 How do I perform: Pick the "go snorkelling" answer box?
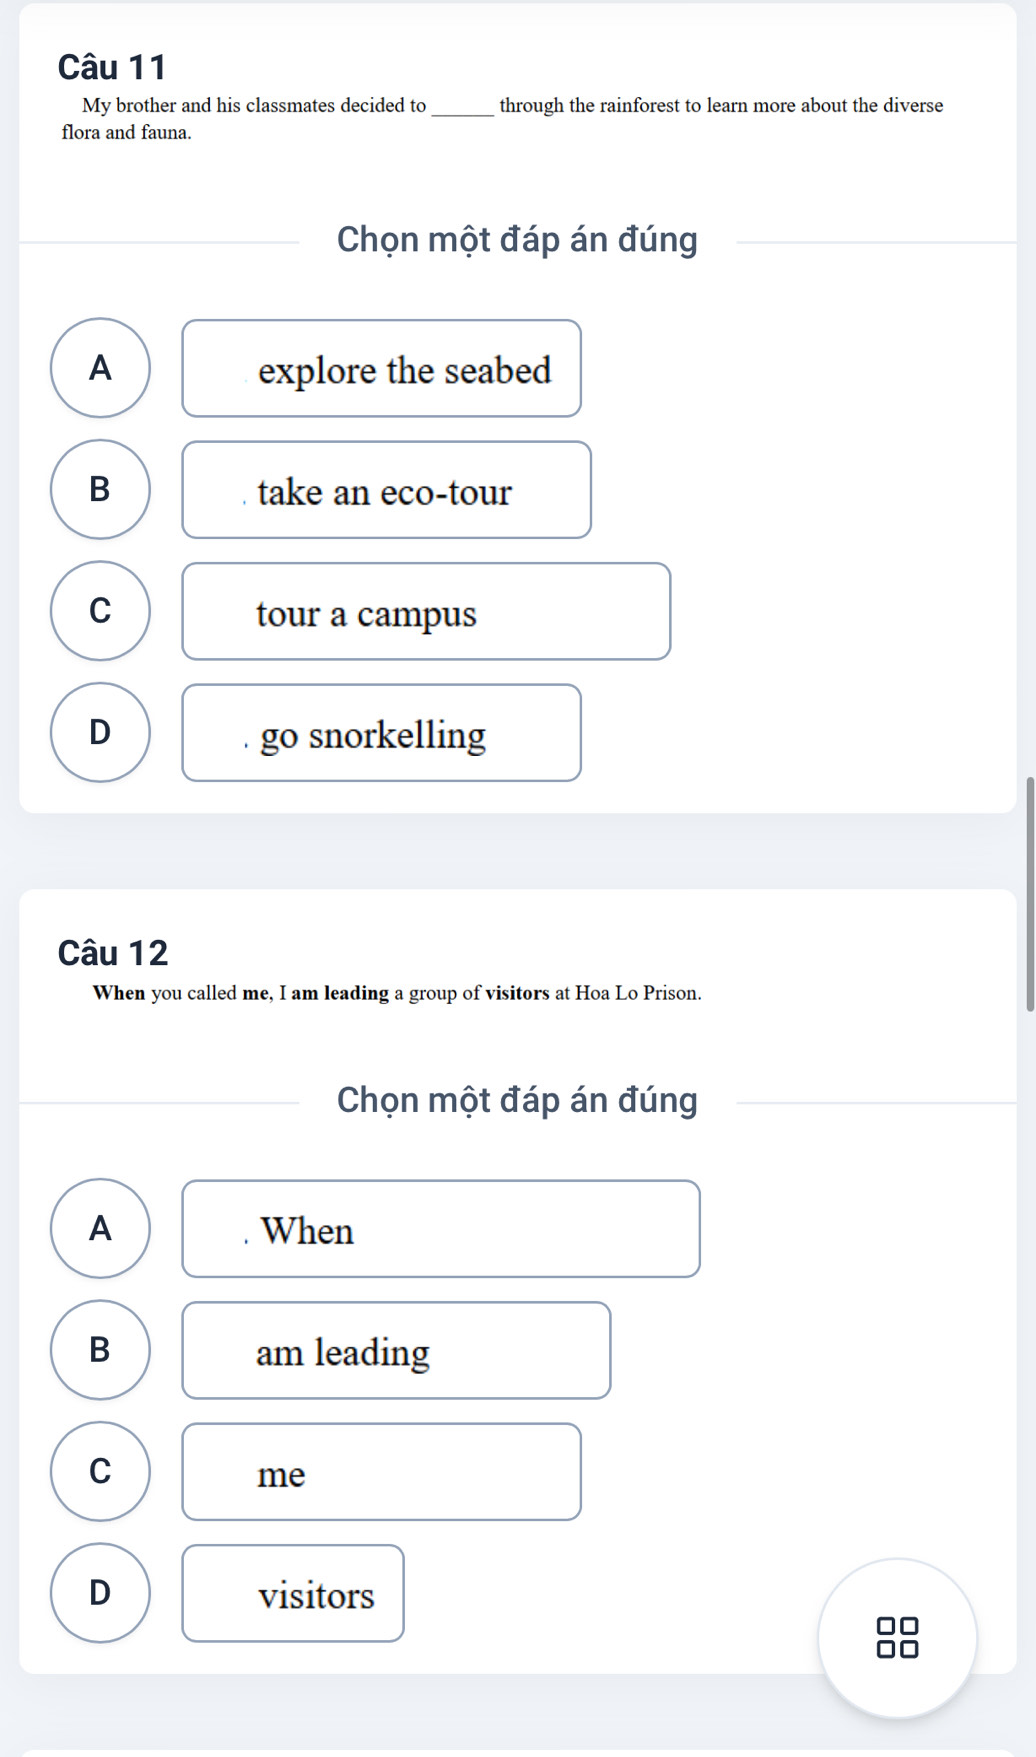coord(381,733)
